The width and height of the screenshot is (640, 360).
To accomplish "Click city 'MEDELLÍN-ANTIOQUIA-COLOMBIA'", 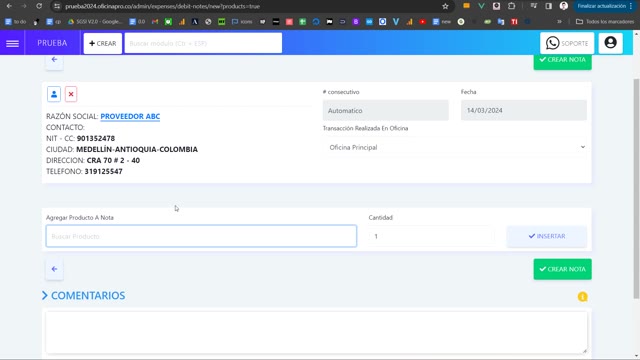I will [x=137, y=149].
